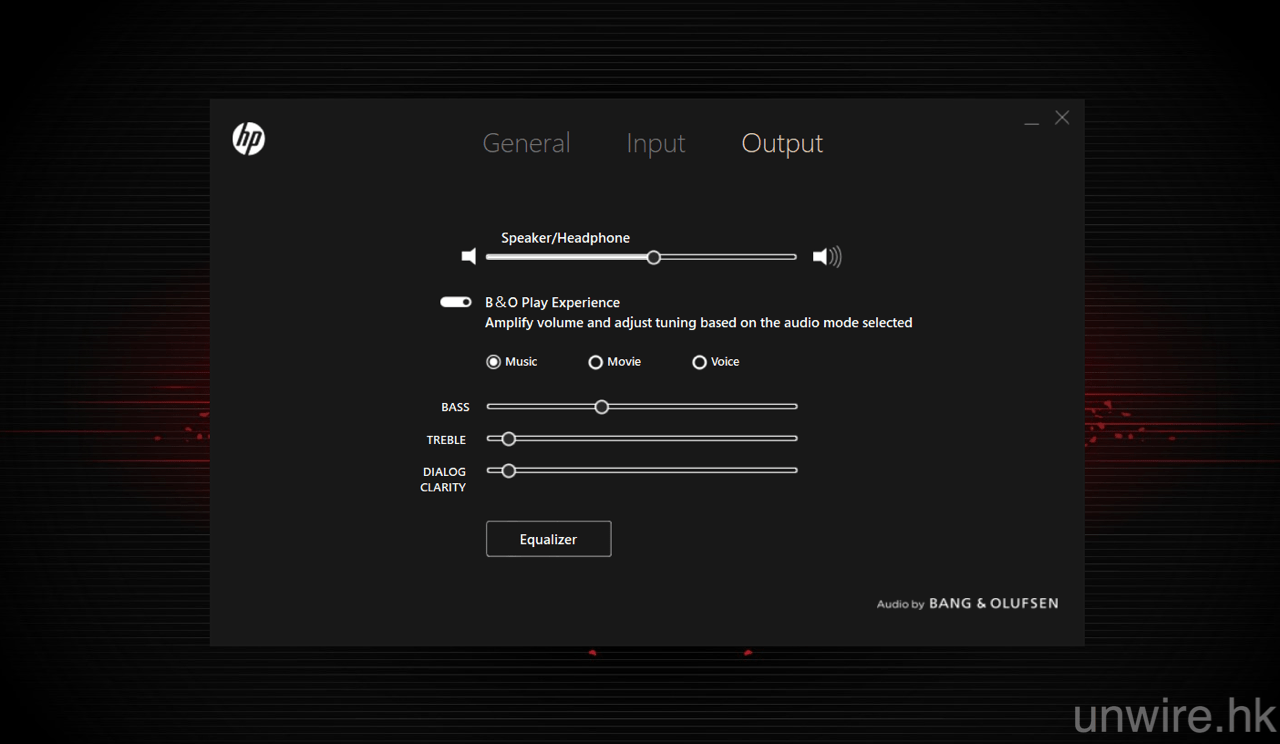Select the Output tab

coord(782,143)
